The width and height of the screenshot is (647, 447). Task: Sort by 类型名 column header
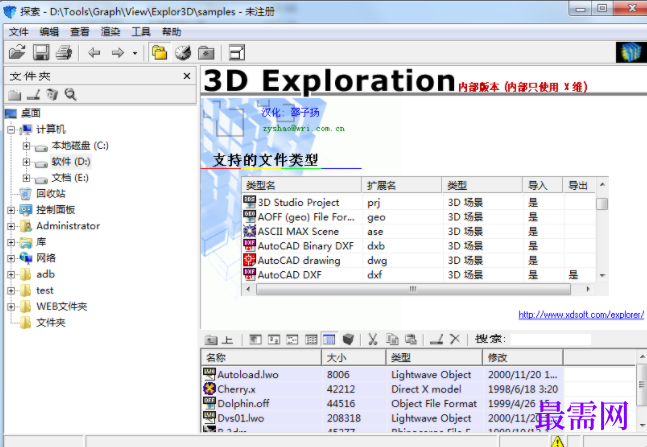tap(302, 185)
